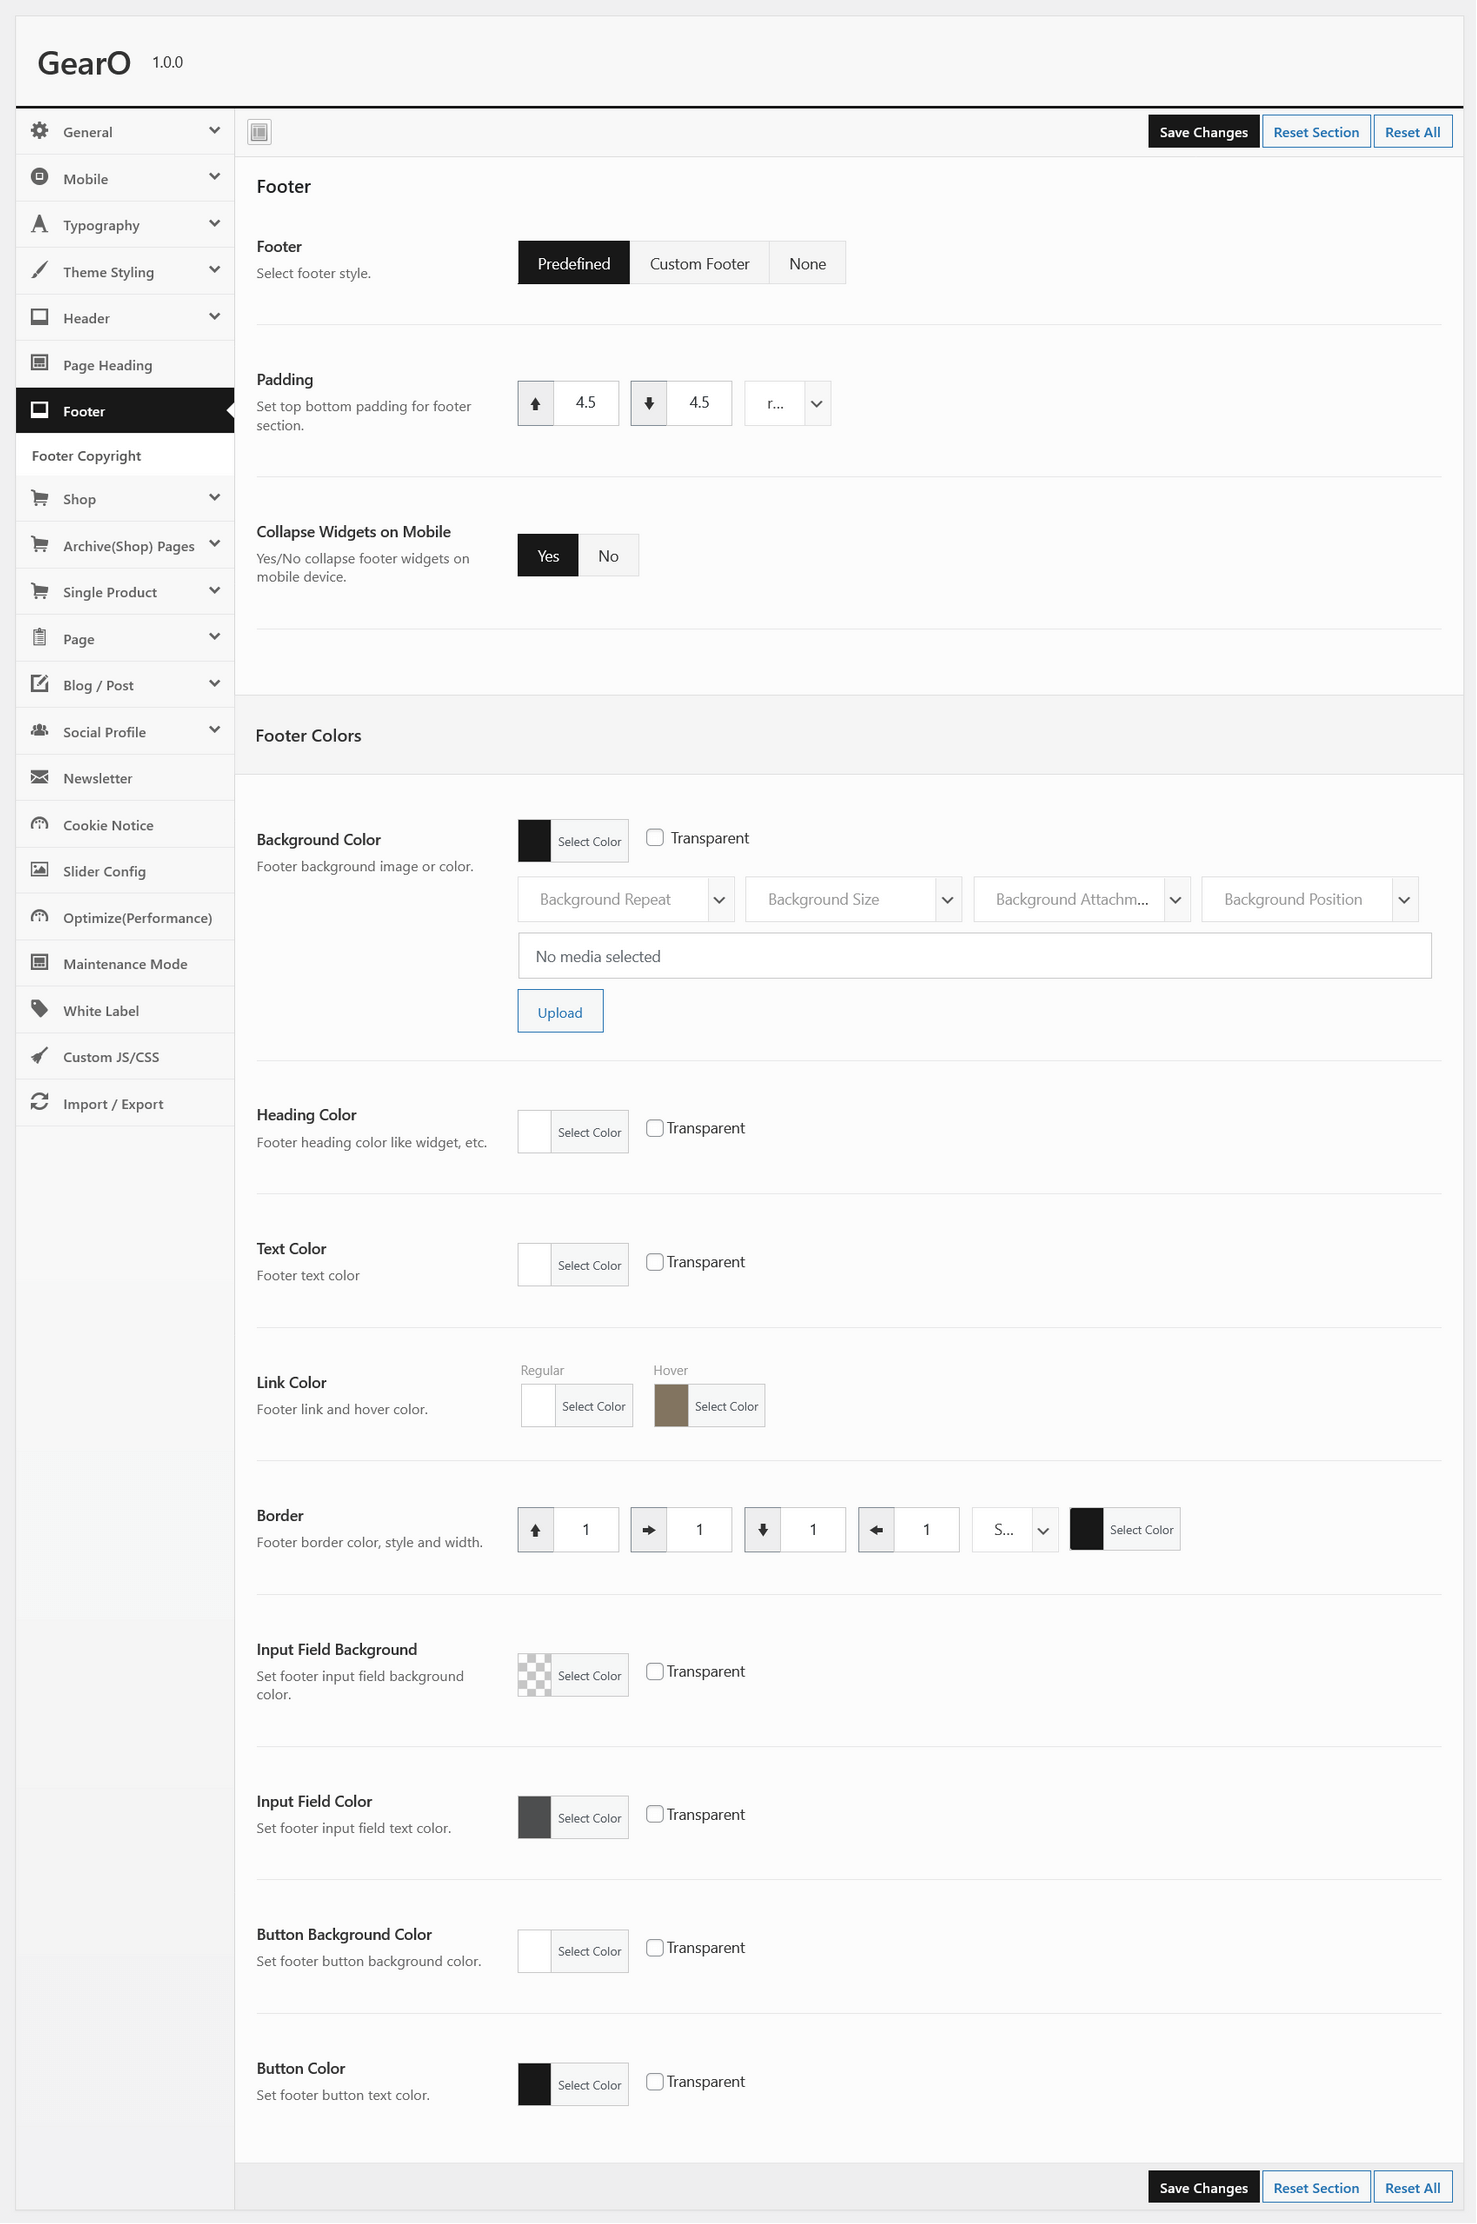Click the Typography letter icon
The width and height of the screenshot is (1477, 2224).
coord(40,224)
